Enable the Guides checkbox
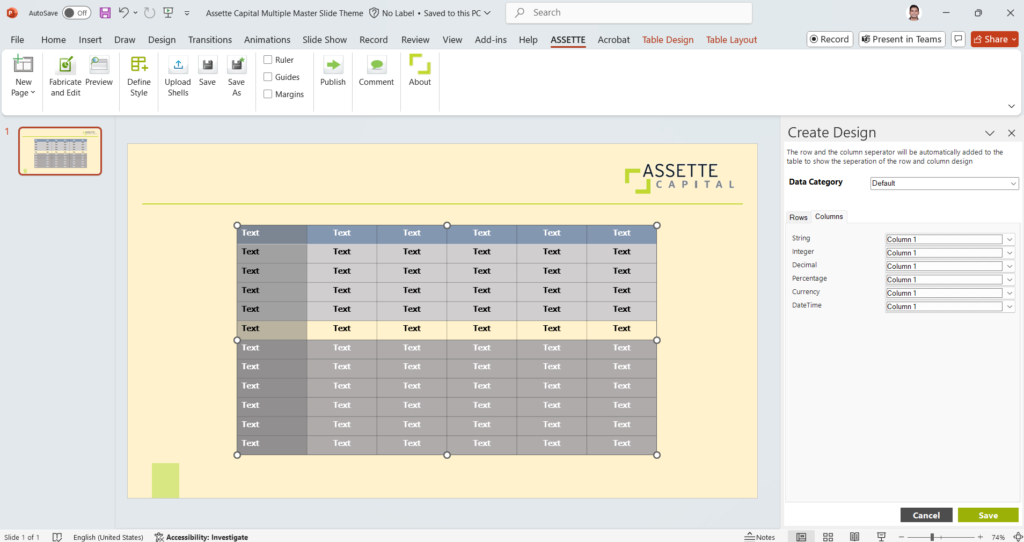The height and width of the screenshot is (542, 1024). (268, 76)
